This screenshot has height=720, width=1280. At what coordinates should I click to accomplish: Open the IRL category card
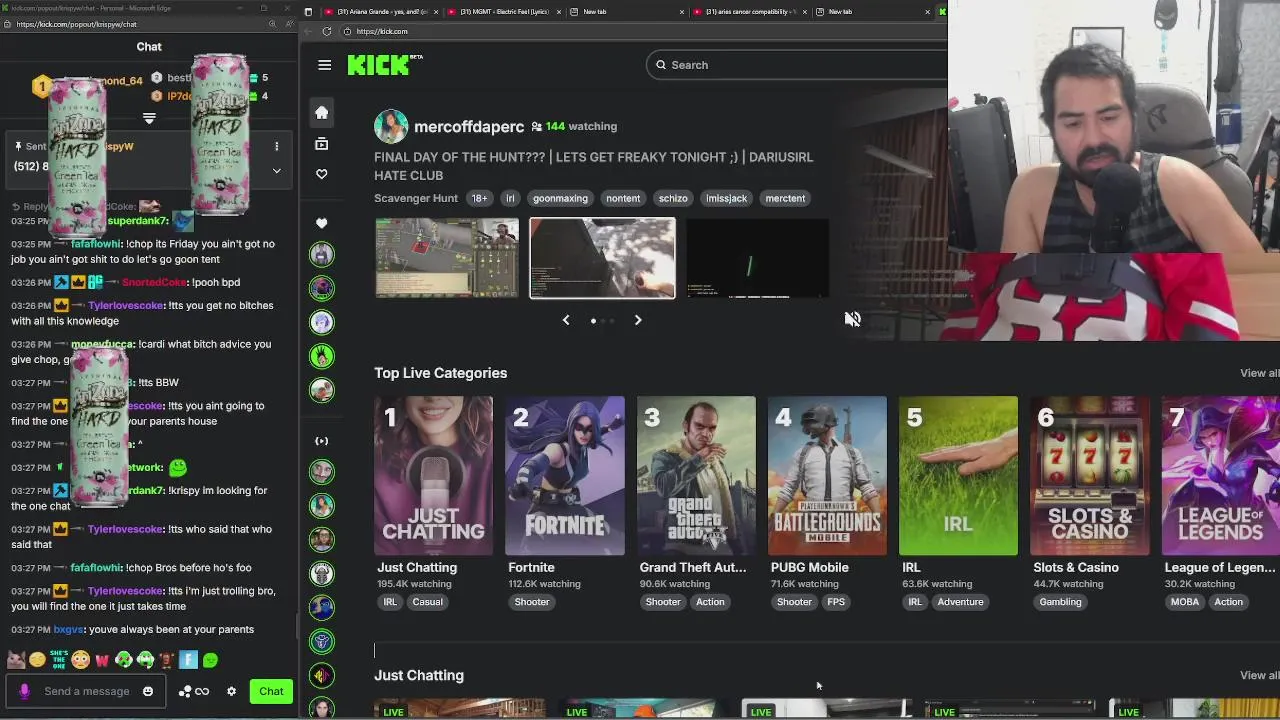coord(958,476)
